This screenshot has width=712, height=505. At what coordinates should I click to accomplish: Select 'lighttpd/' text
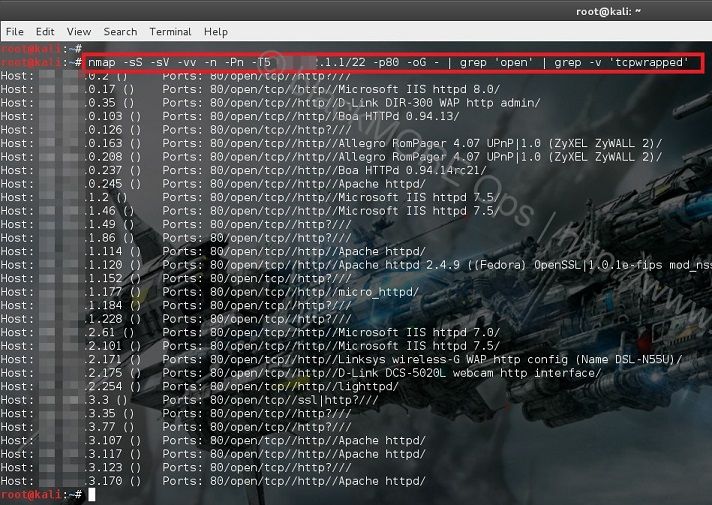(x=368, y=386)
